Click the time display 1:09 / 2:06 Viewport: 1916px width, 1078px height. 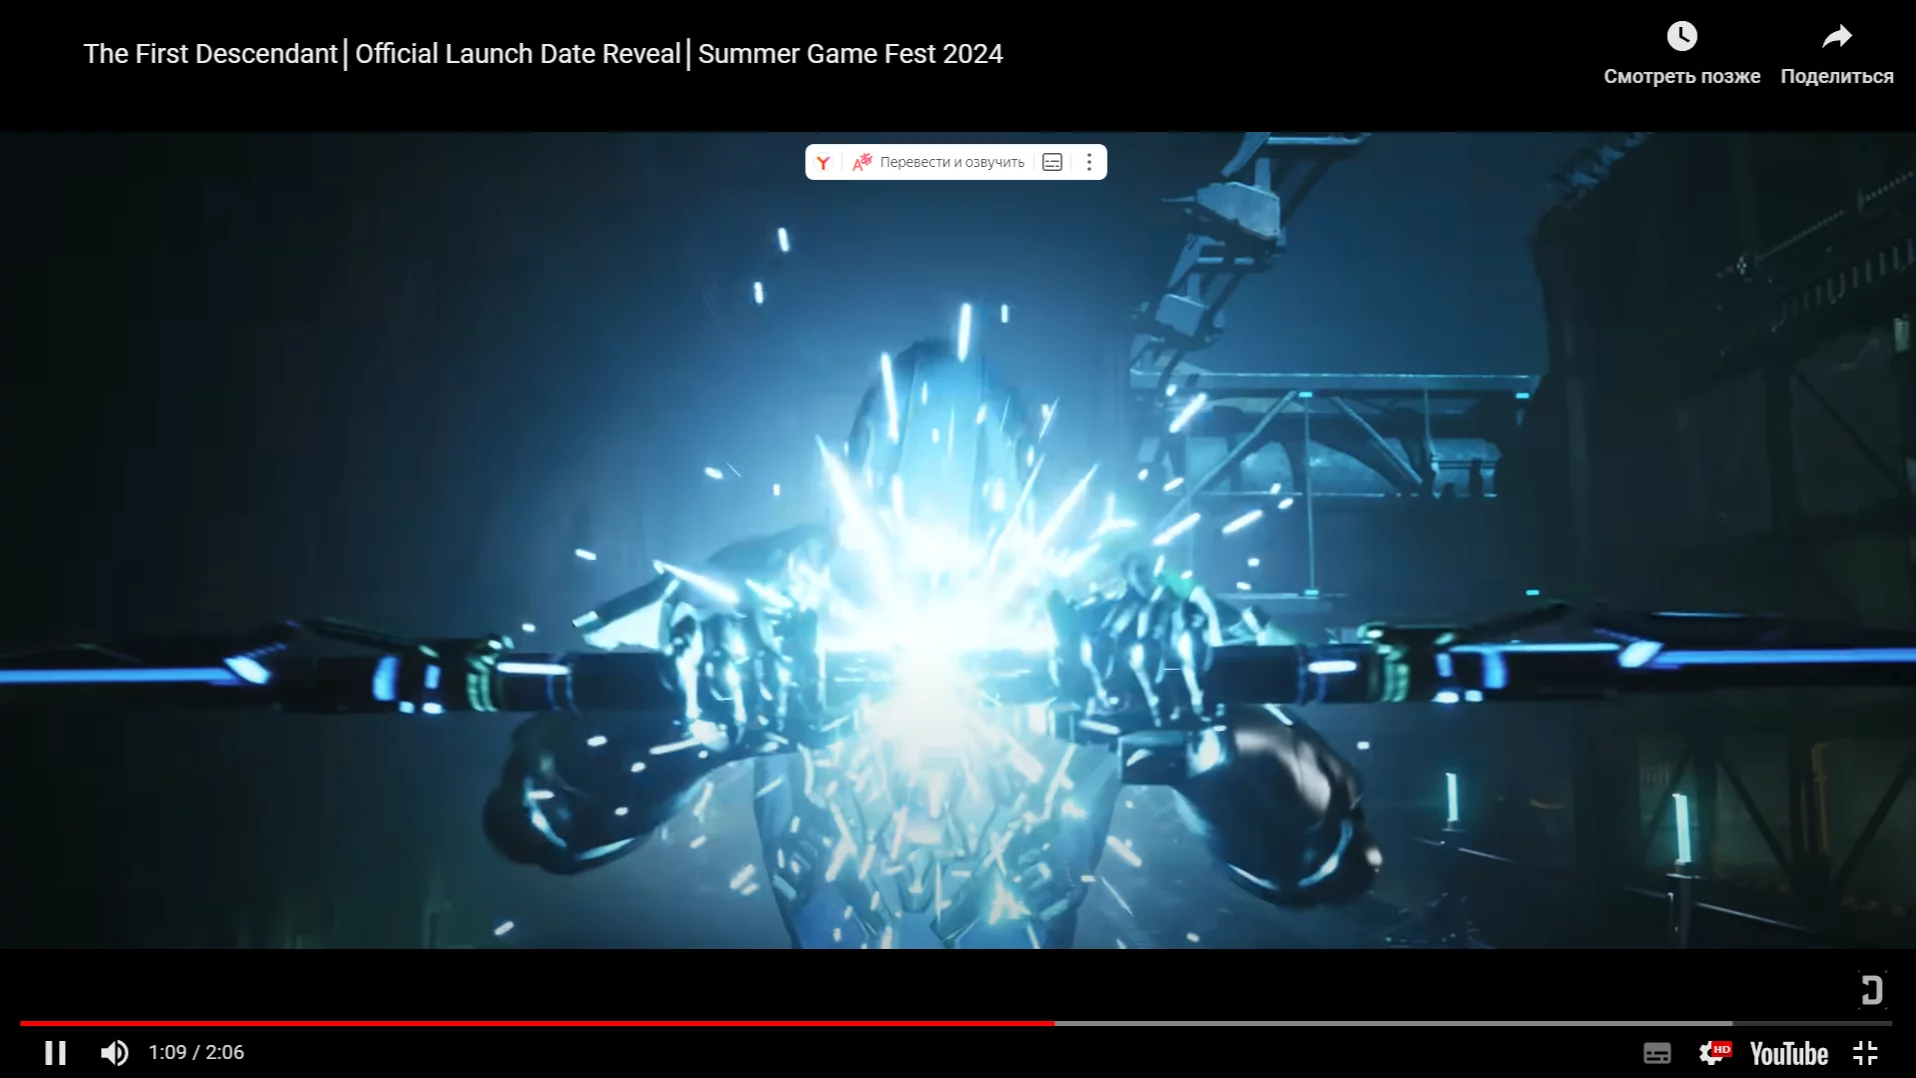click(196, 1053)
